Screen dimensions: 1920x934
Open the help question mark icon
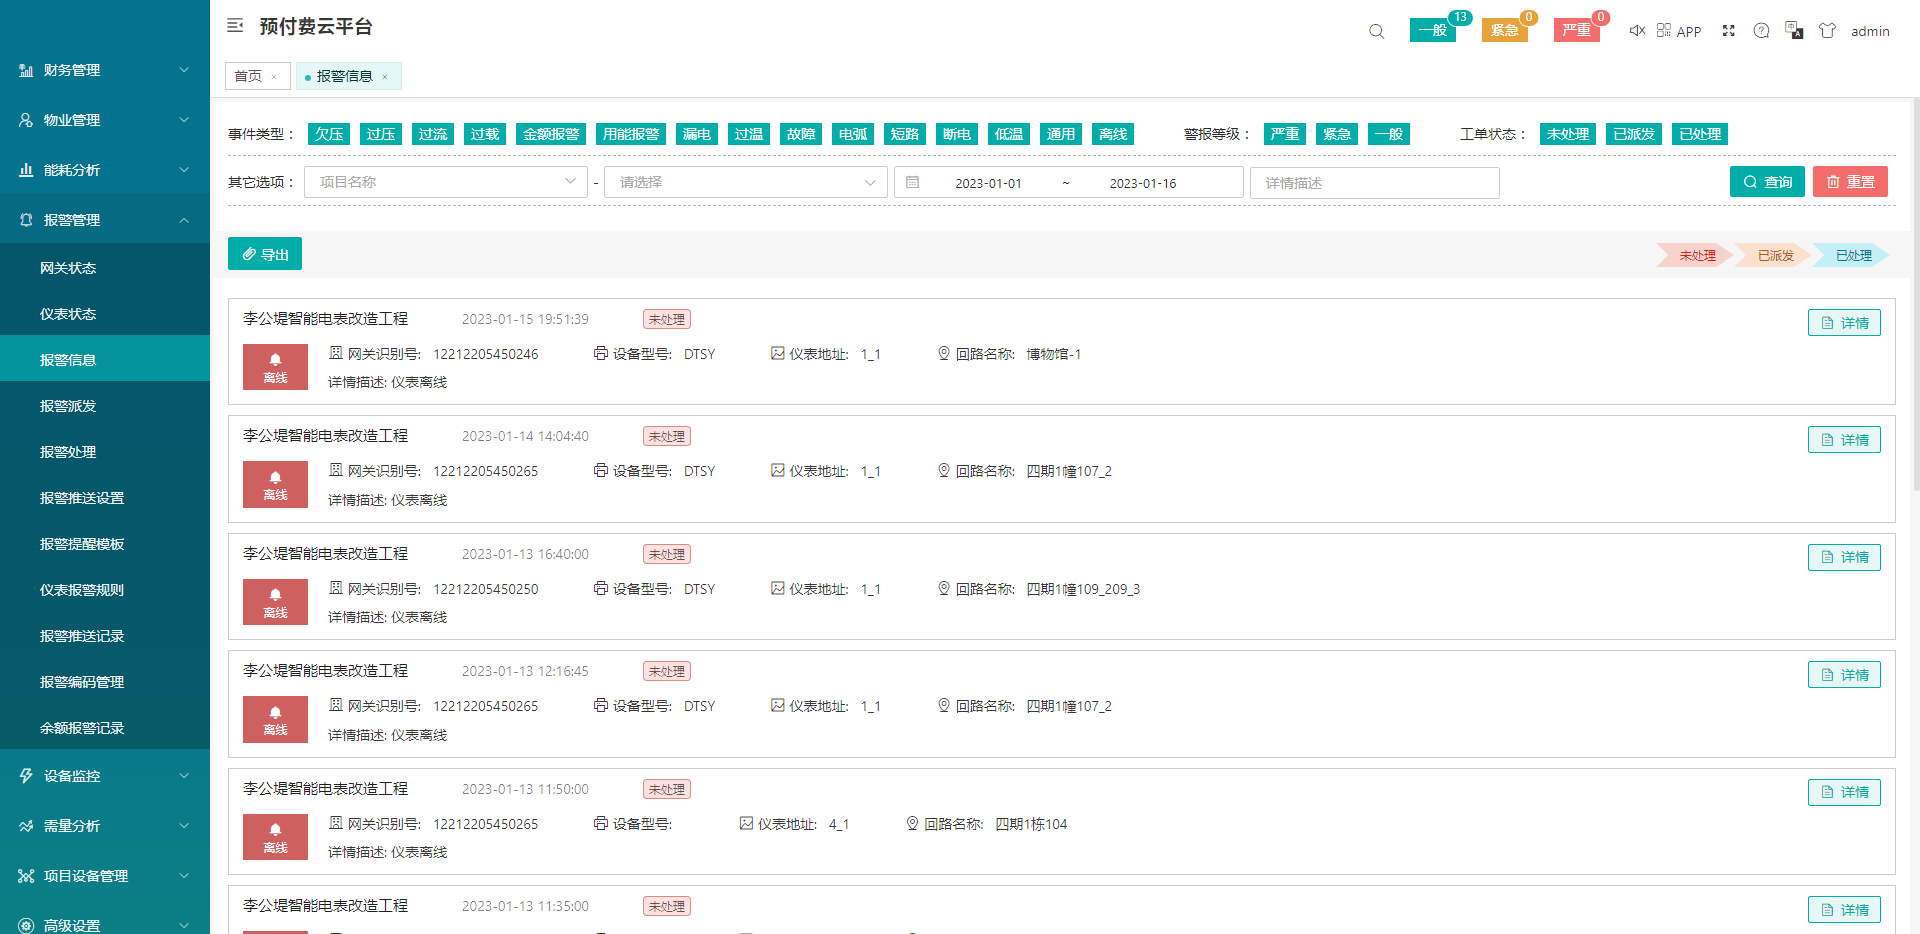tap(1761, 31)
